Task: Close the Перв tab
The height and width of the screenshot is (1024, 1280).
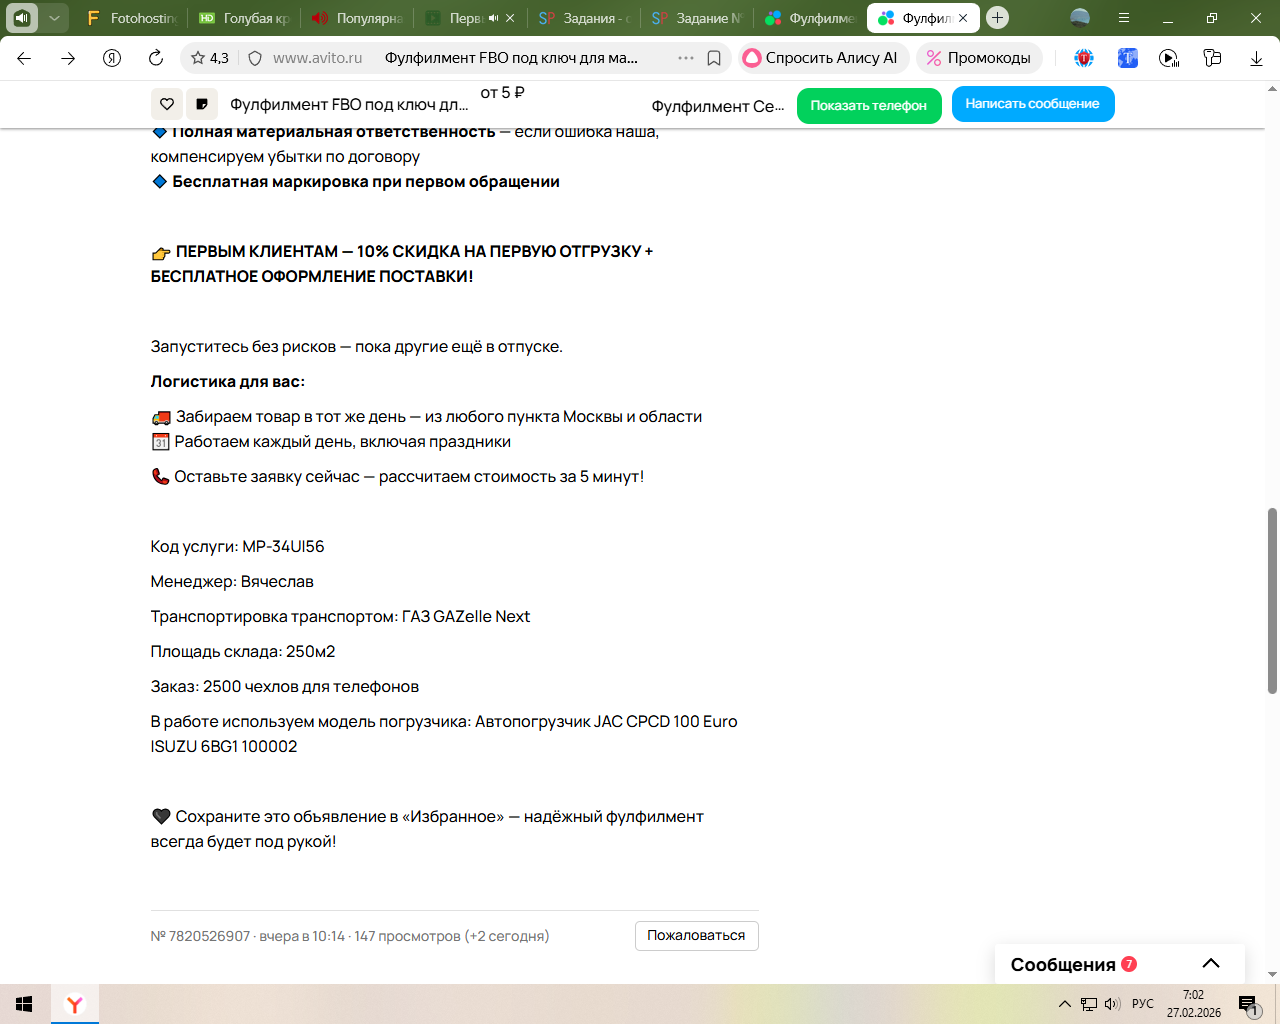Action: (510, 18)
